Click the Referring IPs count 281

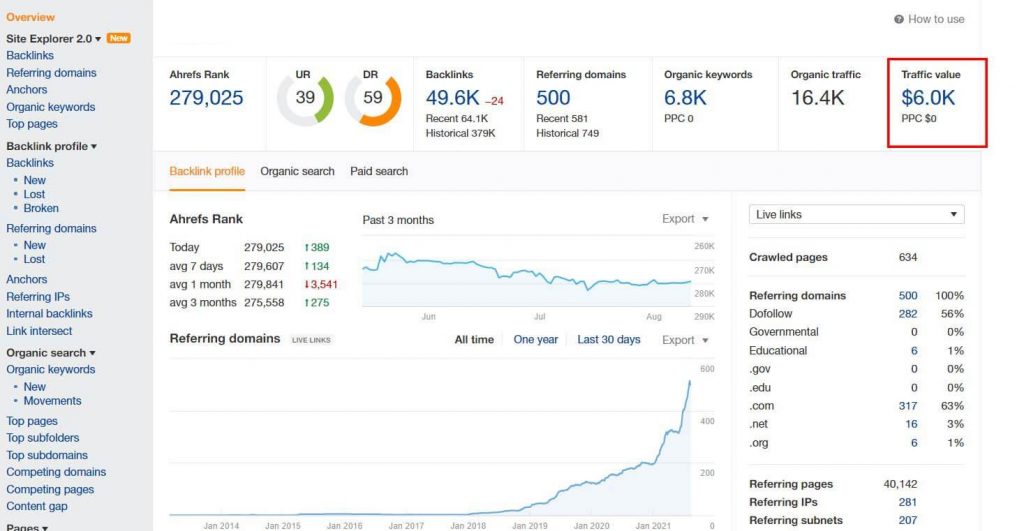click(908, 502)
